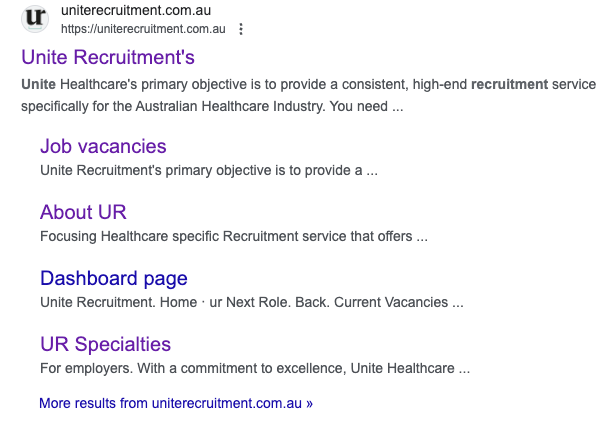Click the 'Australian Healthcare Industry' snippet line
609x444 pixels.
[x=212, y=106]
